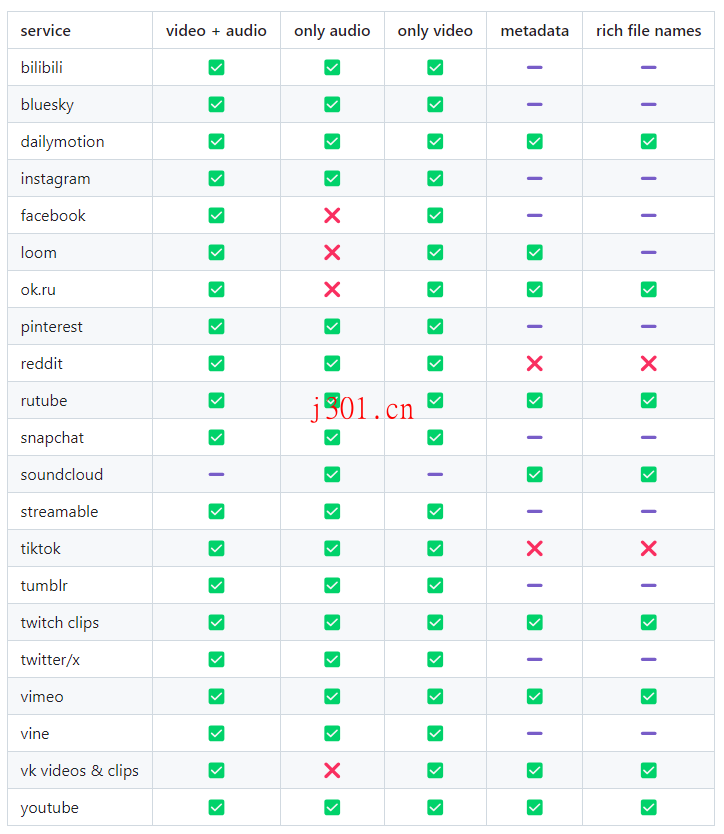Screen dimensions: 724x834
Task: Click the green check for streamable only audio
Action: pos(332,512)
